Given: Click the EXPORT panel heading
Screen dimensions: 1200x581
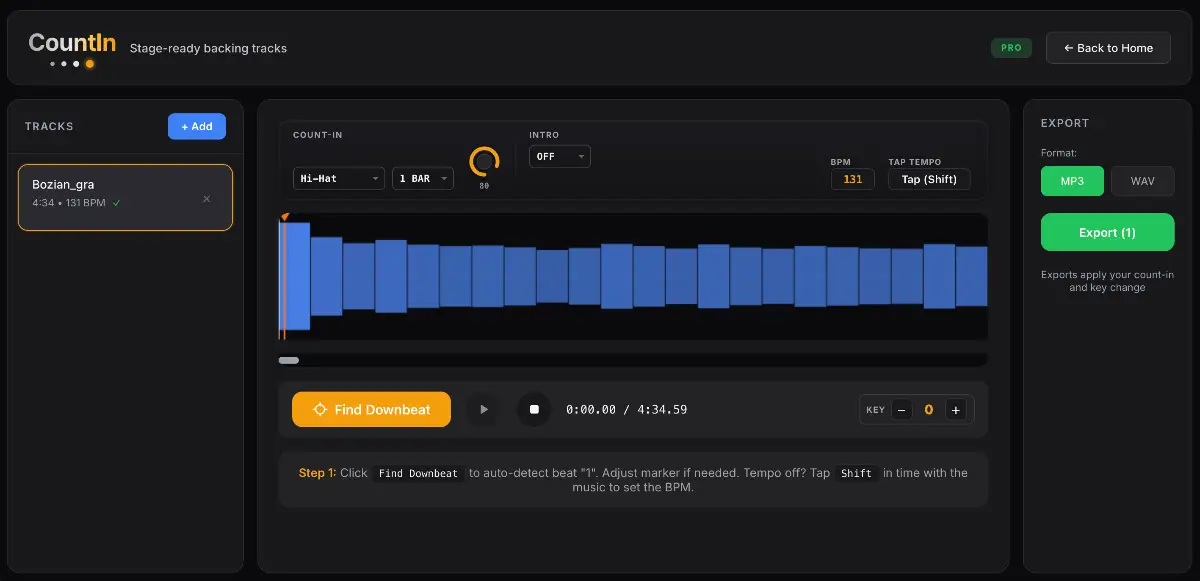Looking at the screenshot, I should [1065, 123].
